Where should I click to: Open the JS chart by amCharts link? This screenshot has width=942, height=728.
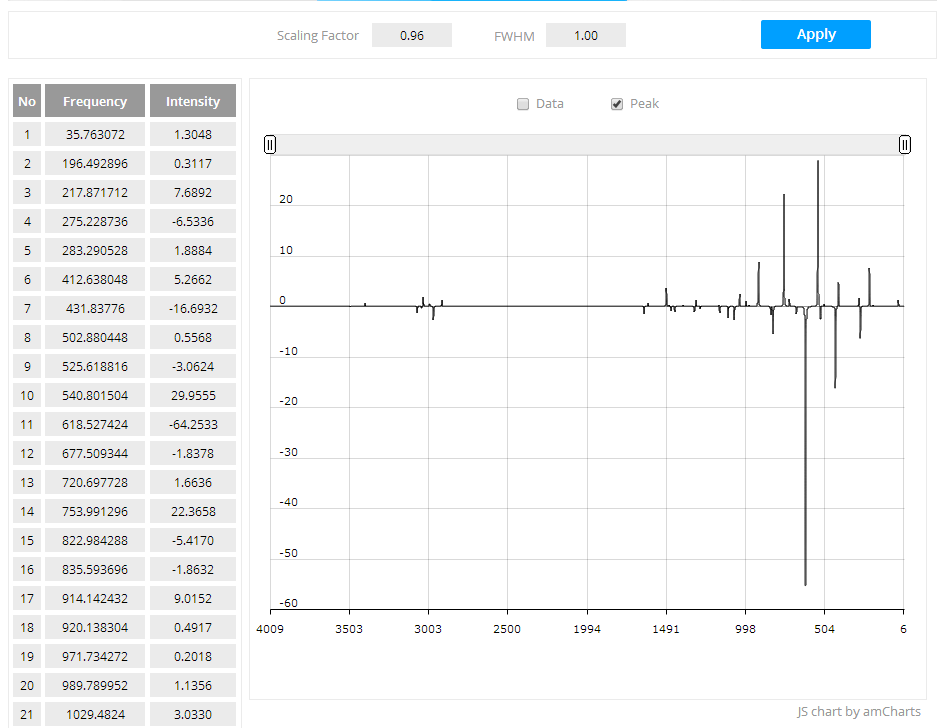858,712
